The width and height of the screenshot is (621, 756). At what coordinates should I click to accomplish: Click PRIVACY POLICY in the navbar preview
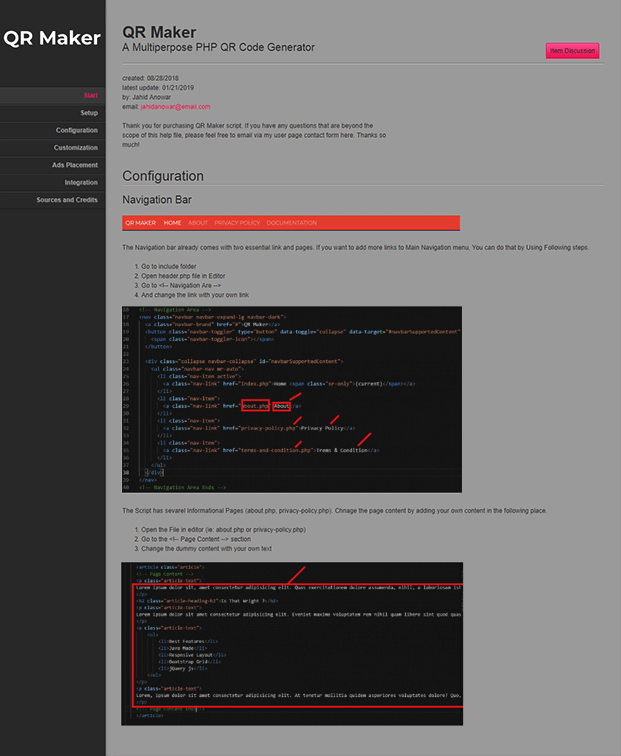point(237,223)
